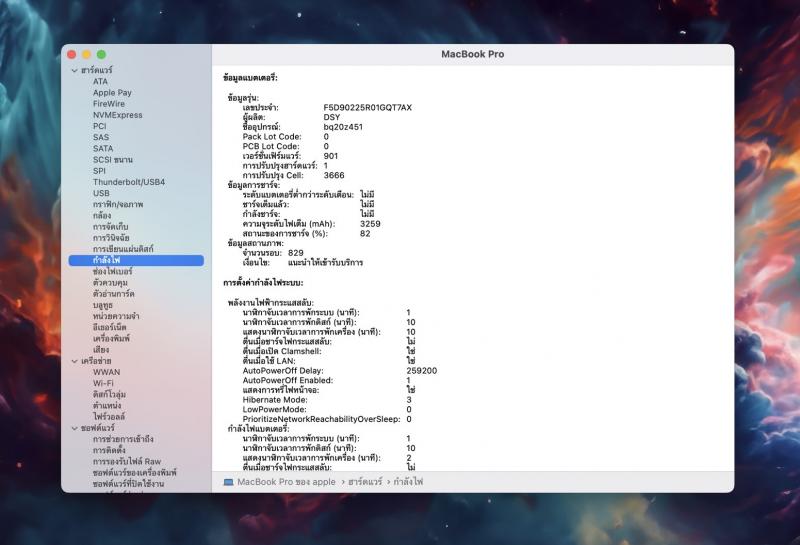Select เสียง in the sidebar
800x545 pixels.
coord(101,350)
